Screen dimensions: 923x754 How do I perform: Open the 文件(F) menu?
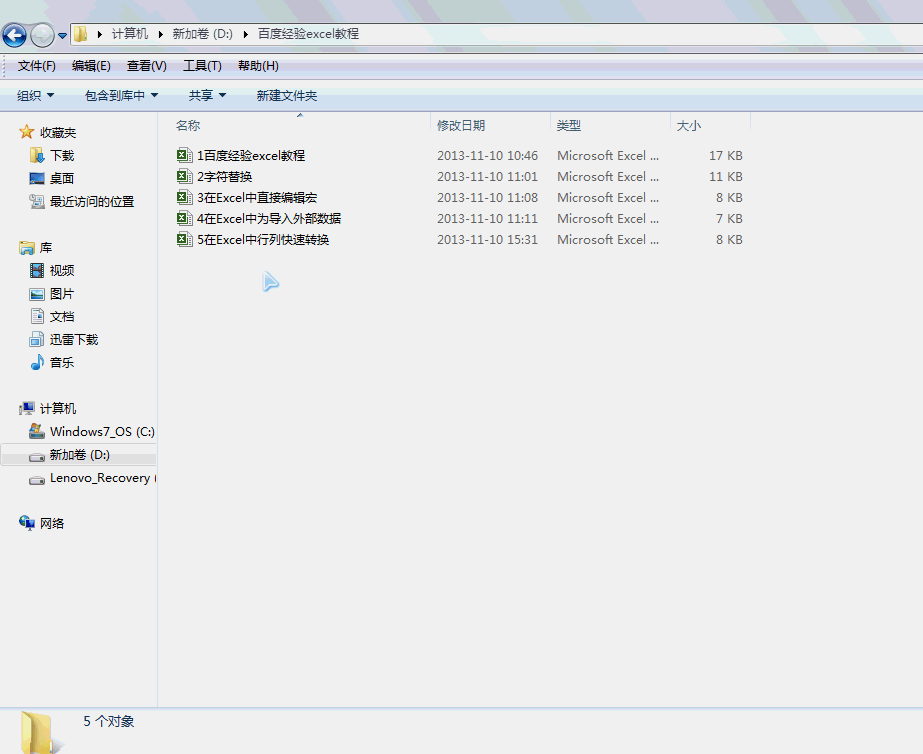coord(36,66)
